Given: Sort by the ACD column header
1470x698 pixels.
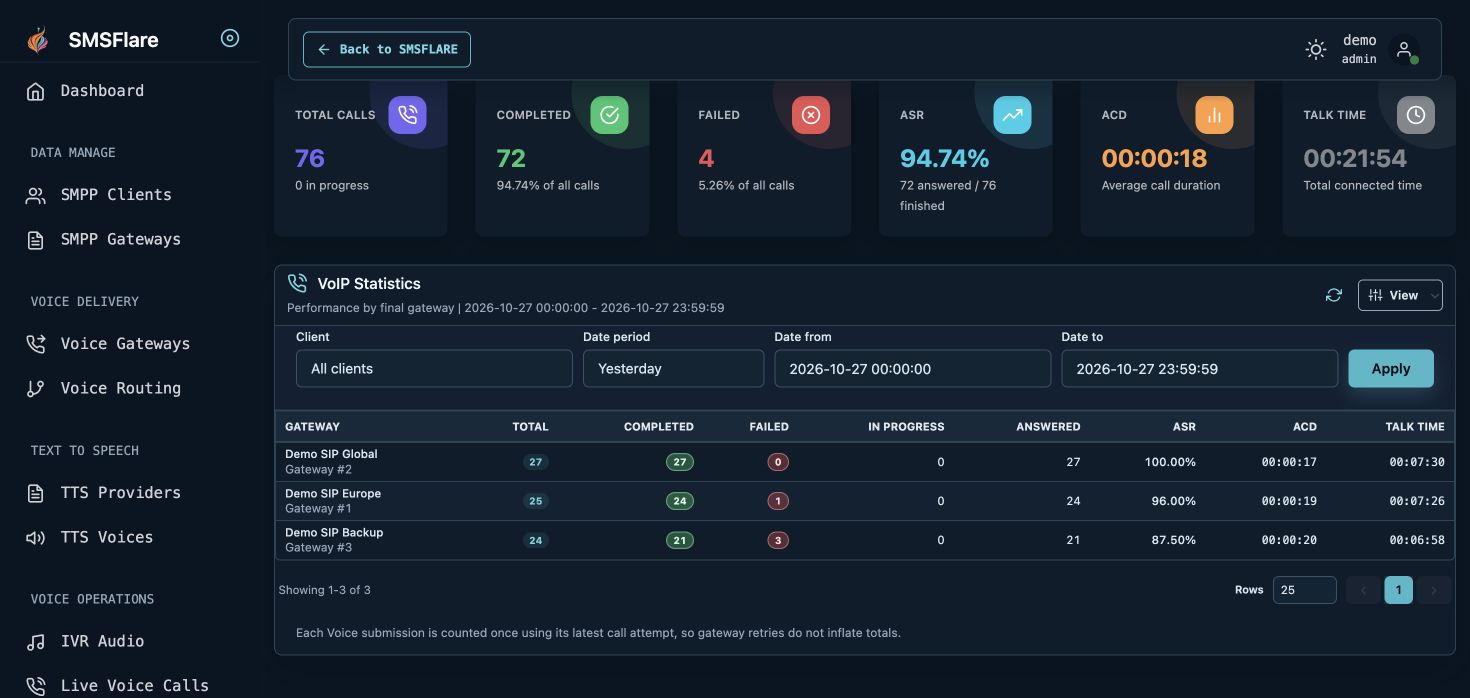Looking at the screenshot, I should coord(1305,426).
